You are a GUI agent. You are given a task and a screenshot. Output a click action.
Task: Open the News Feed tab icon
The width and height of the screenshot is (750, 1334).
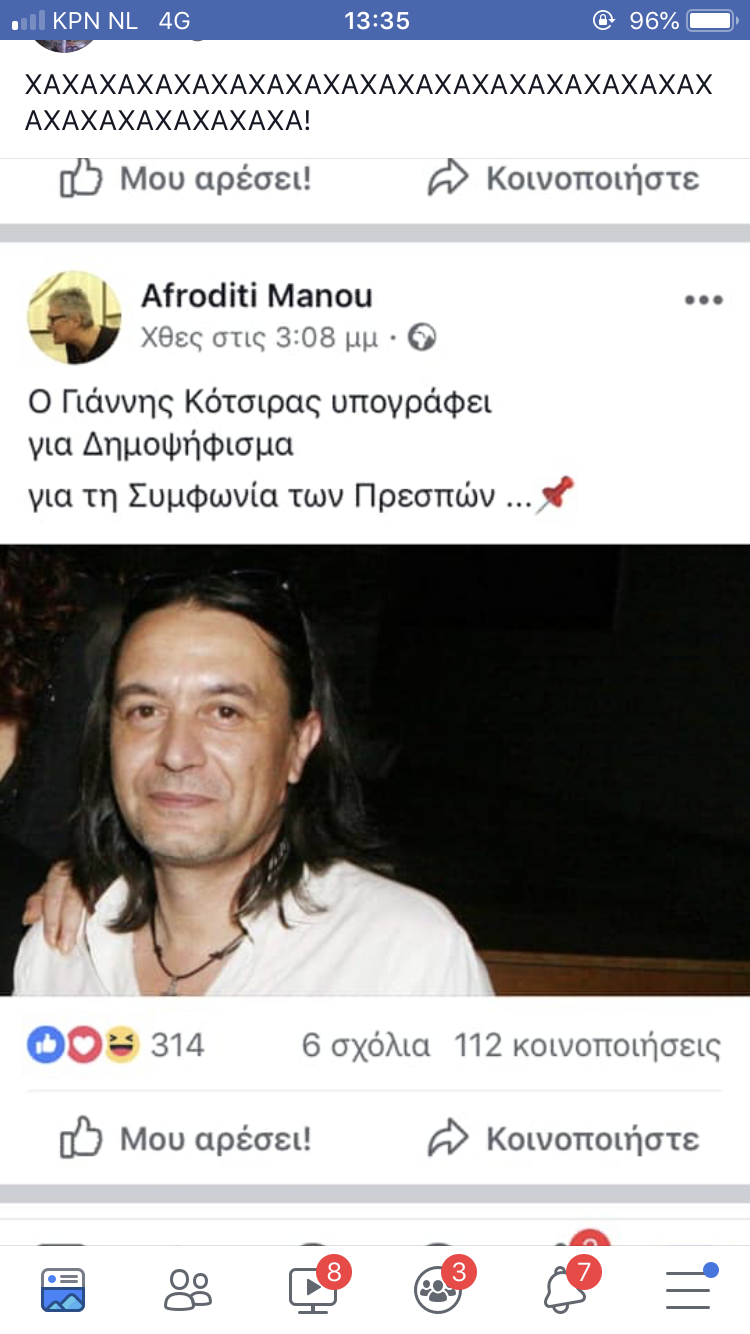point(63,1289)
